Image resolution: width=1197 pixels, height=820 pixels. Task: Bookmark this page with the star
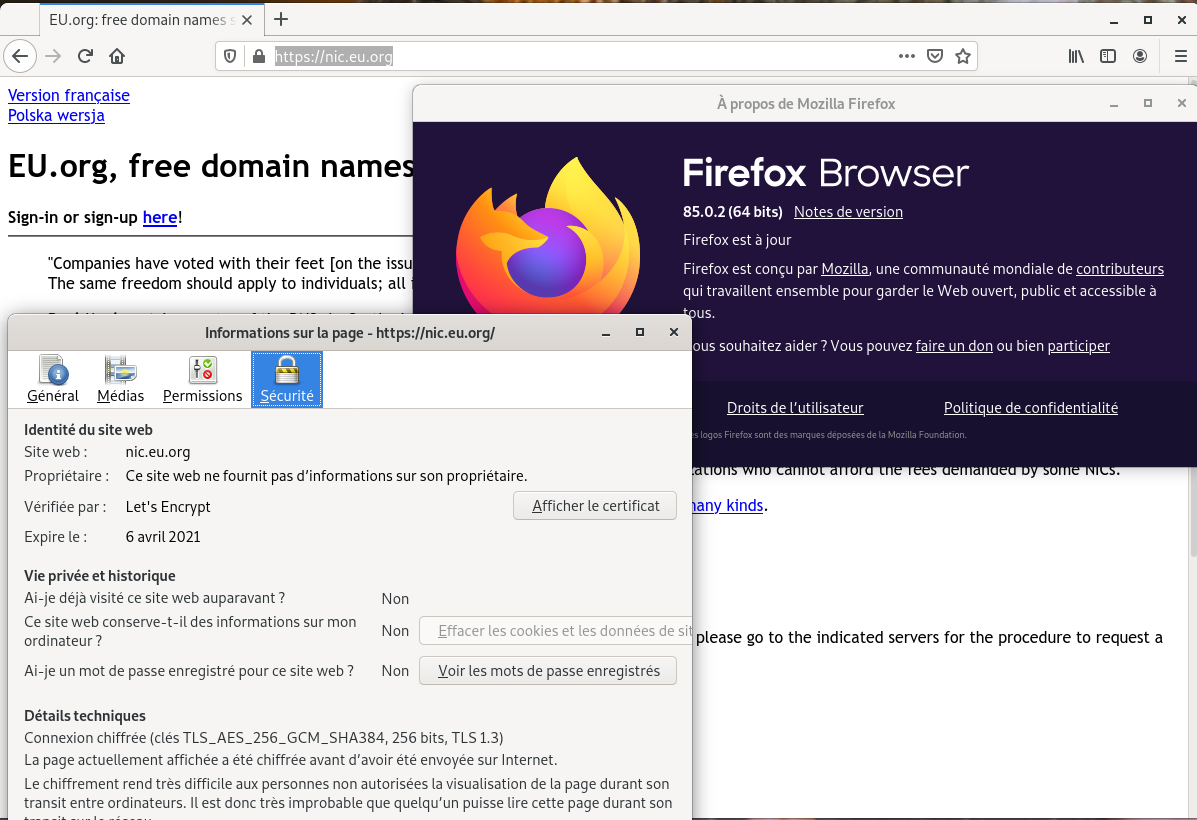pyautogui.click(x=963, y=56)
